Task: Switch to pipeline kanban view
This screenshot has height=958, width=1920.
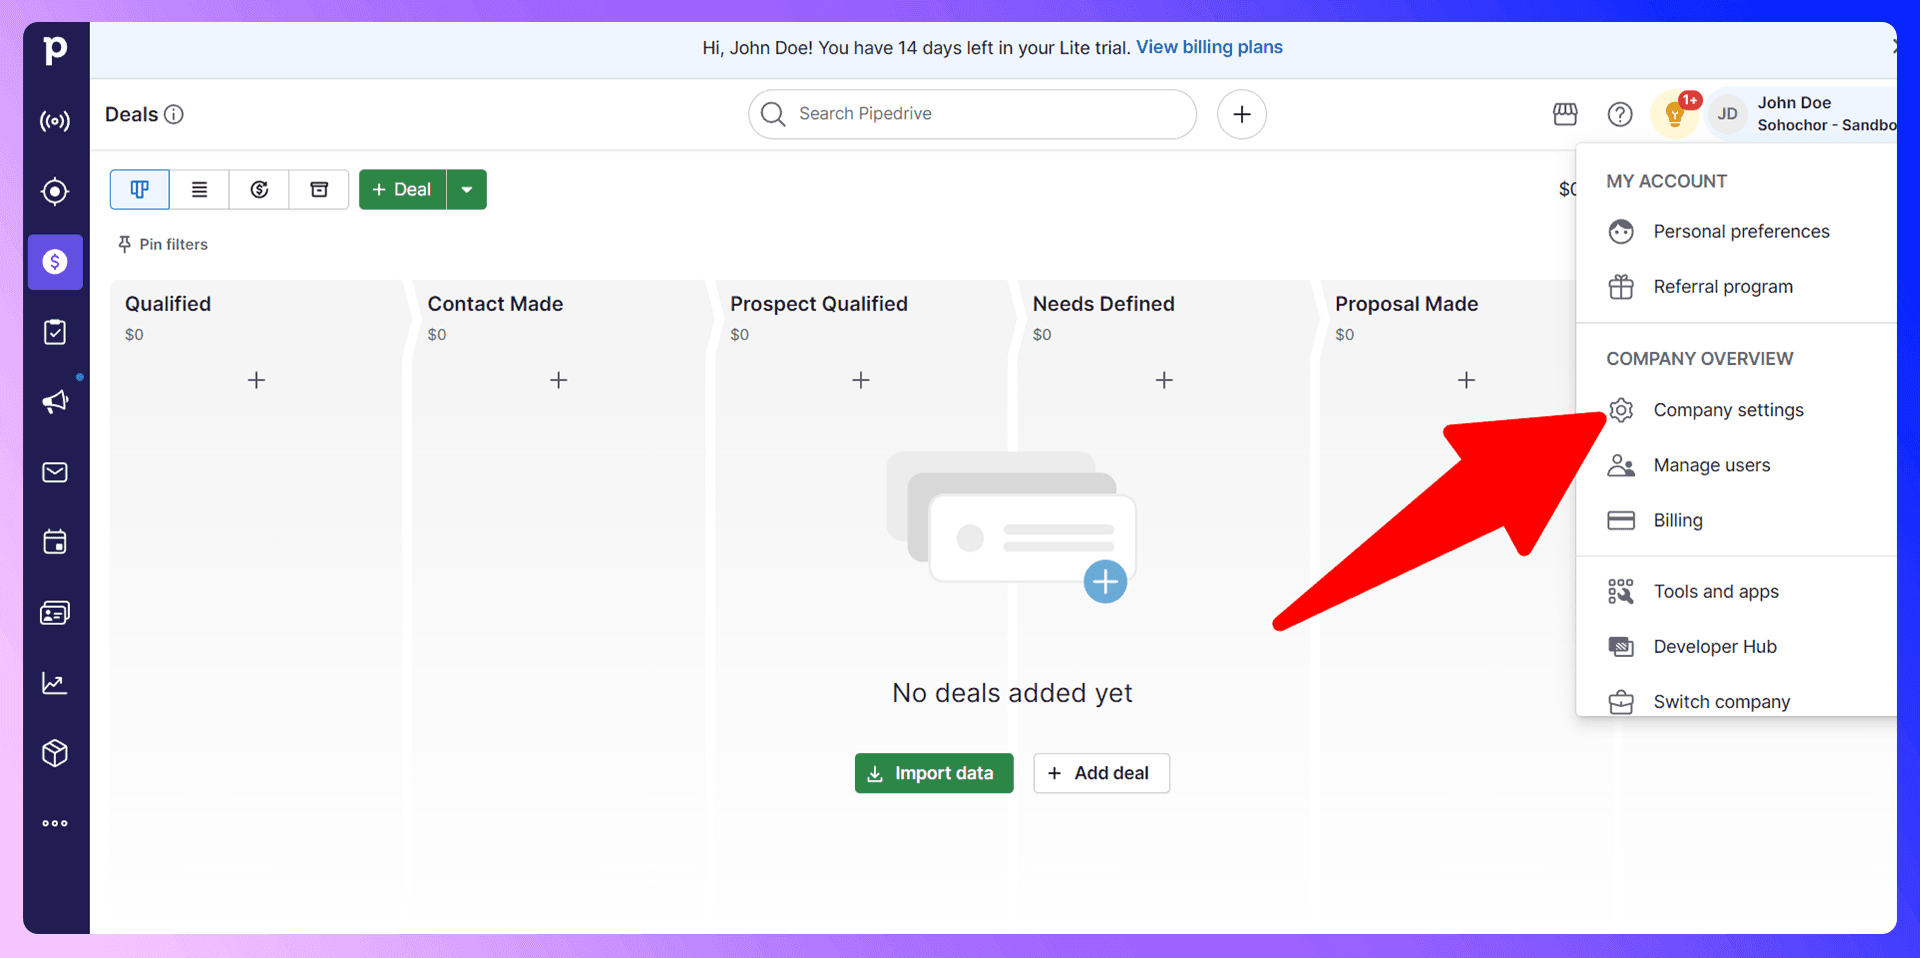Action: click(140, 190)
